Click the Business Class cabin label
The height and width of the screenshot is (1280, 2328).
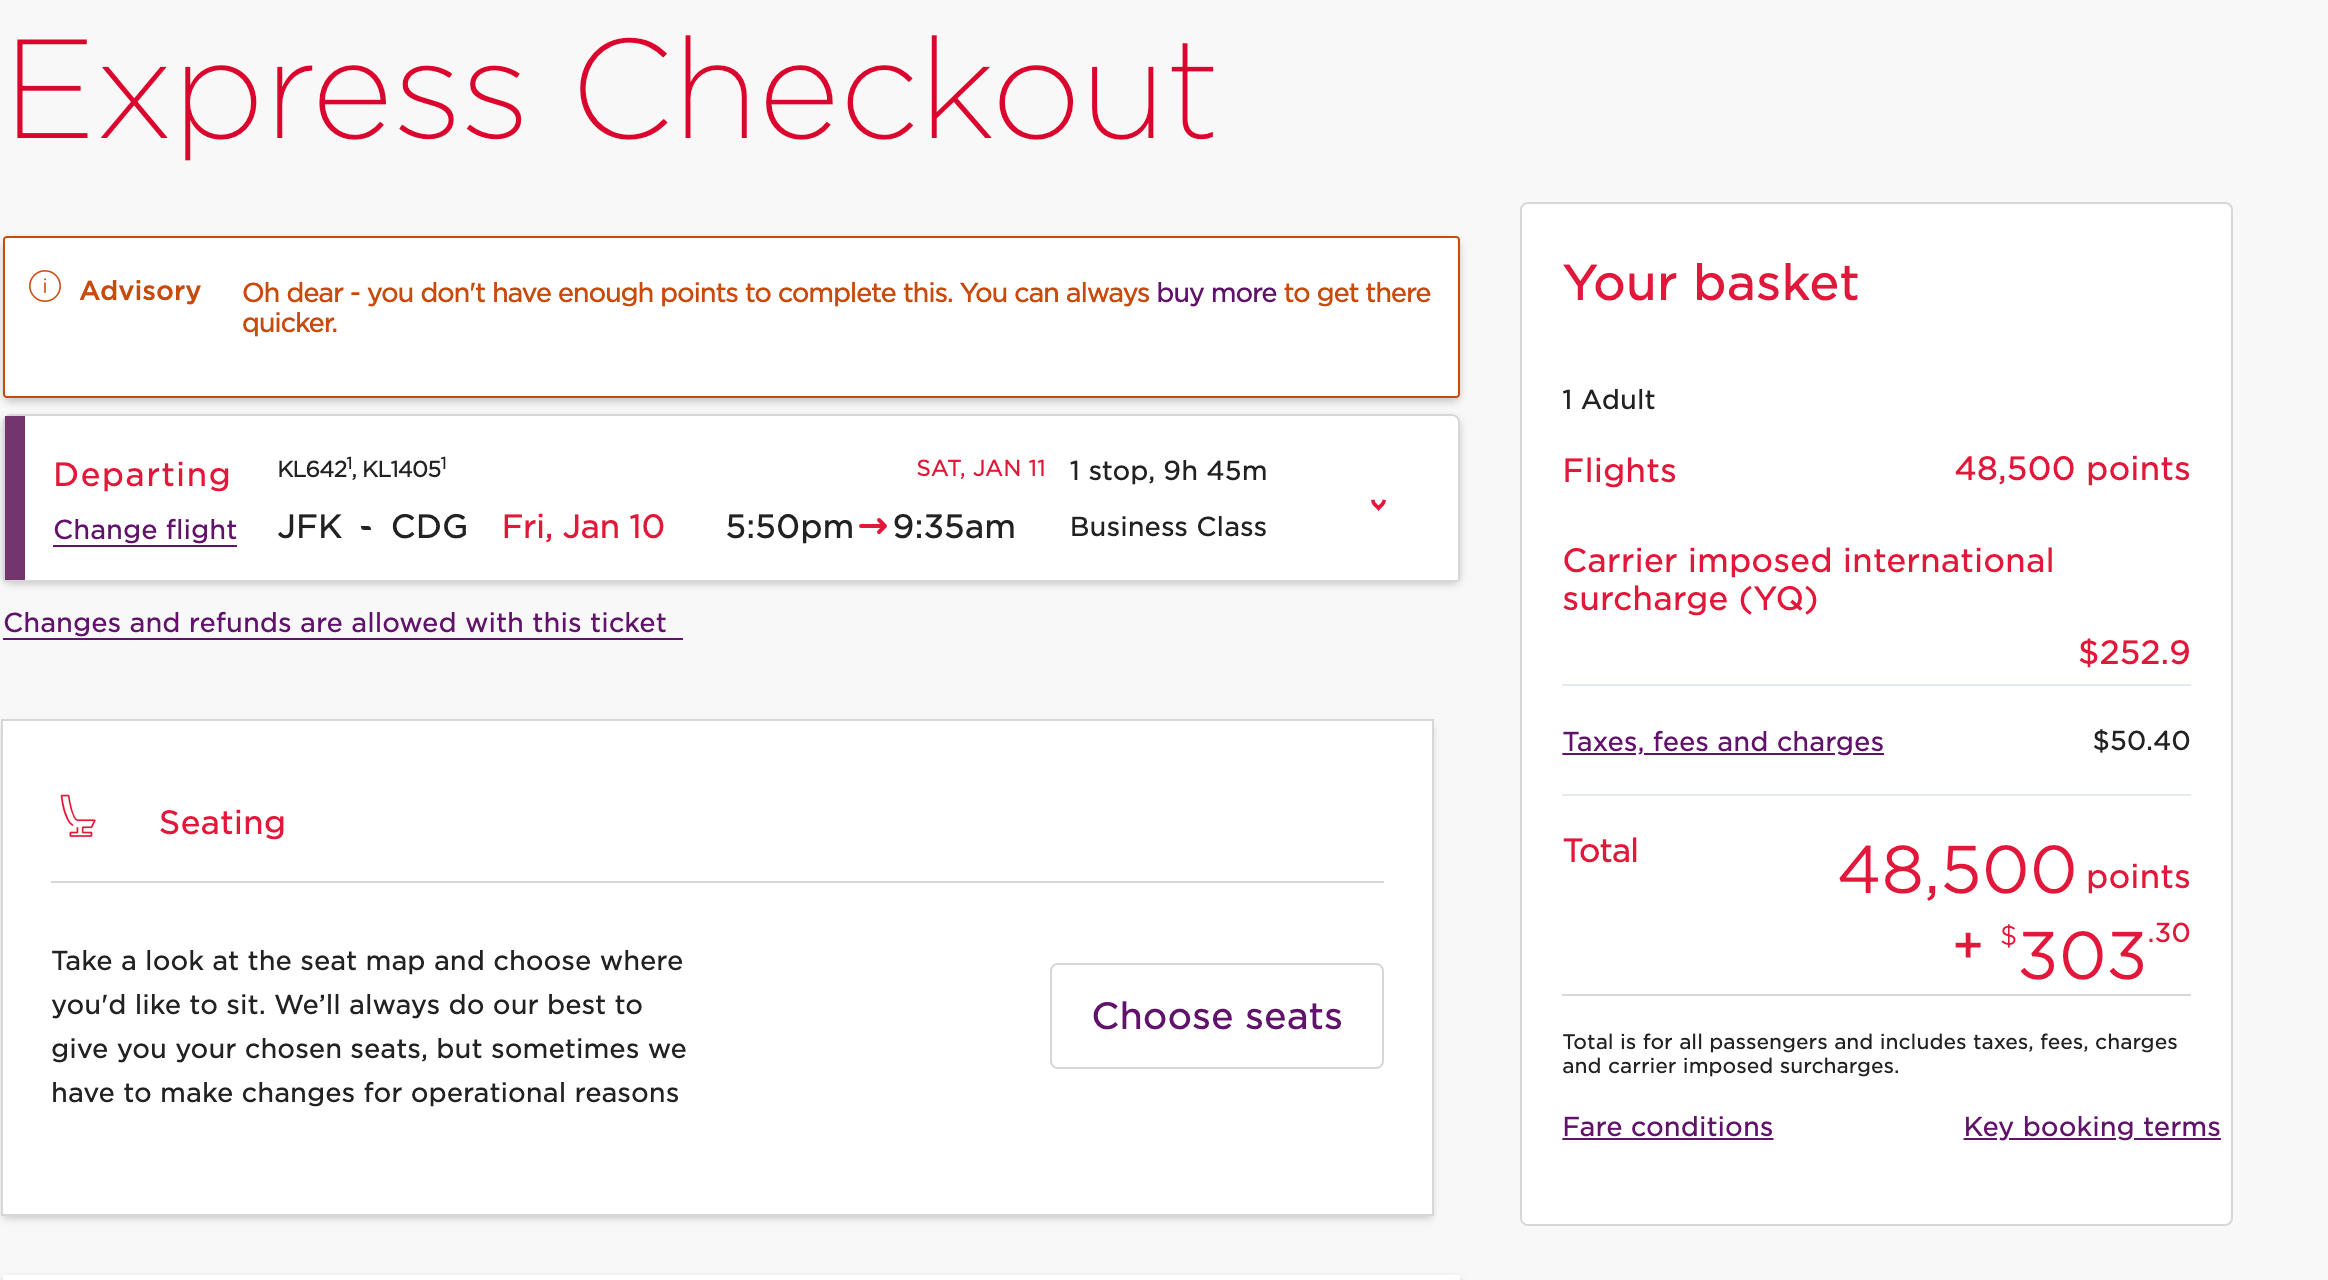point(1168,527)
